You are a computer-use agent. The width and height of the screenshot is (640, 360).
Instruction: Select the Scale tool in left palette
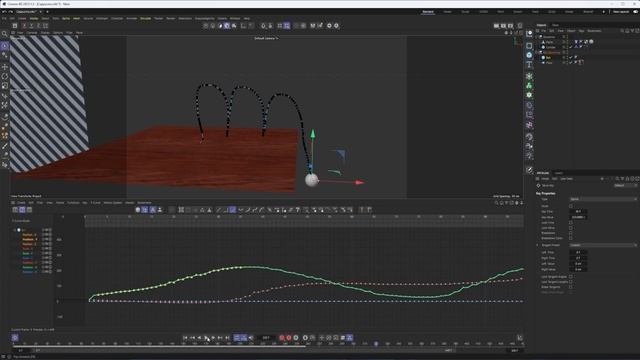tap(4, 86)
